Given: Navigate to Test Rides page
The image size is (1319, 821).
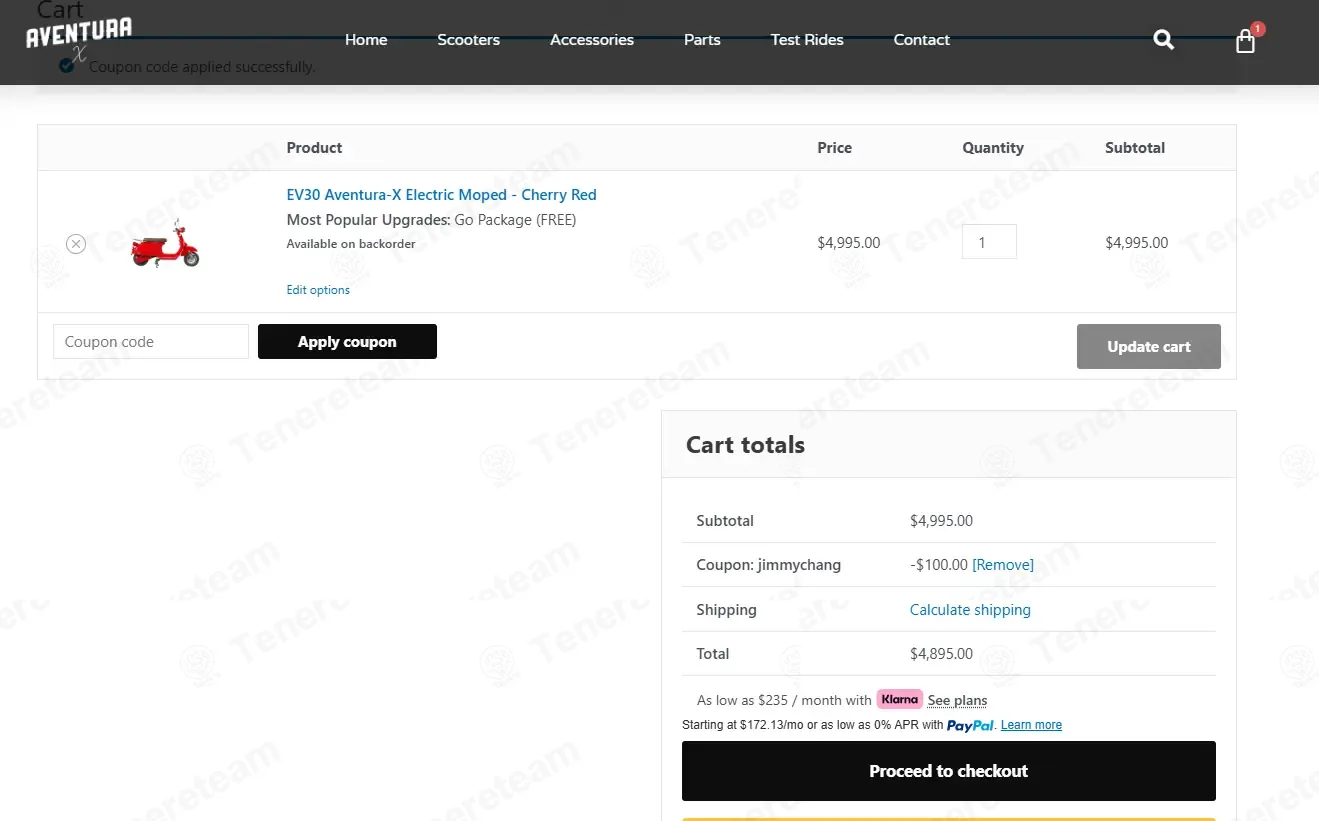Looking at the screenshot, I should [x=807, y=40].
